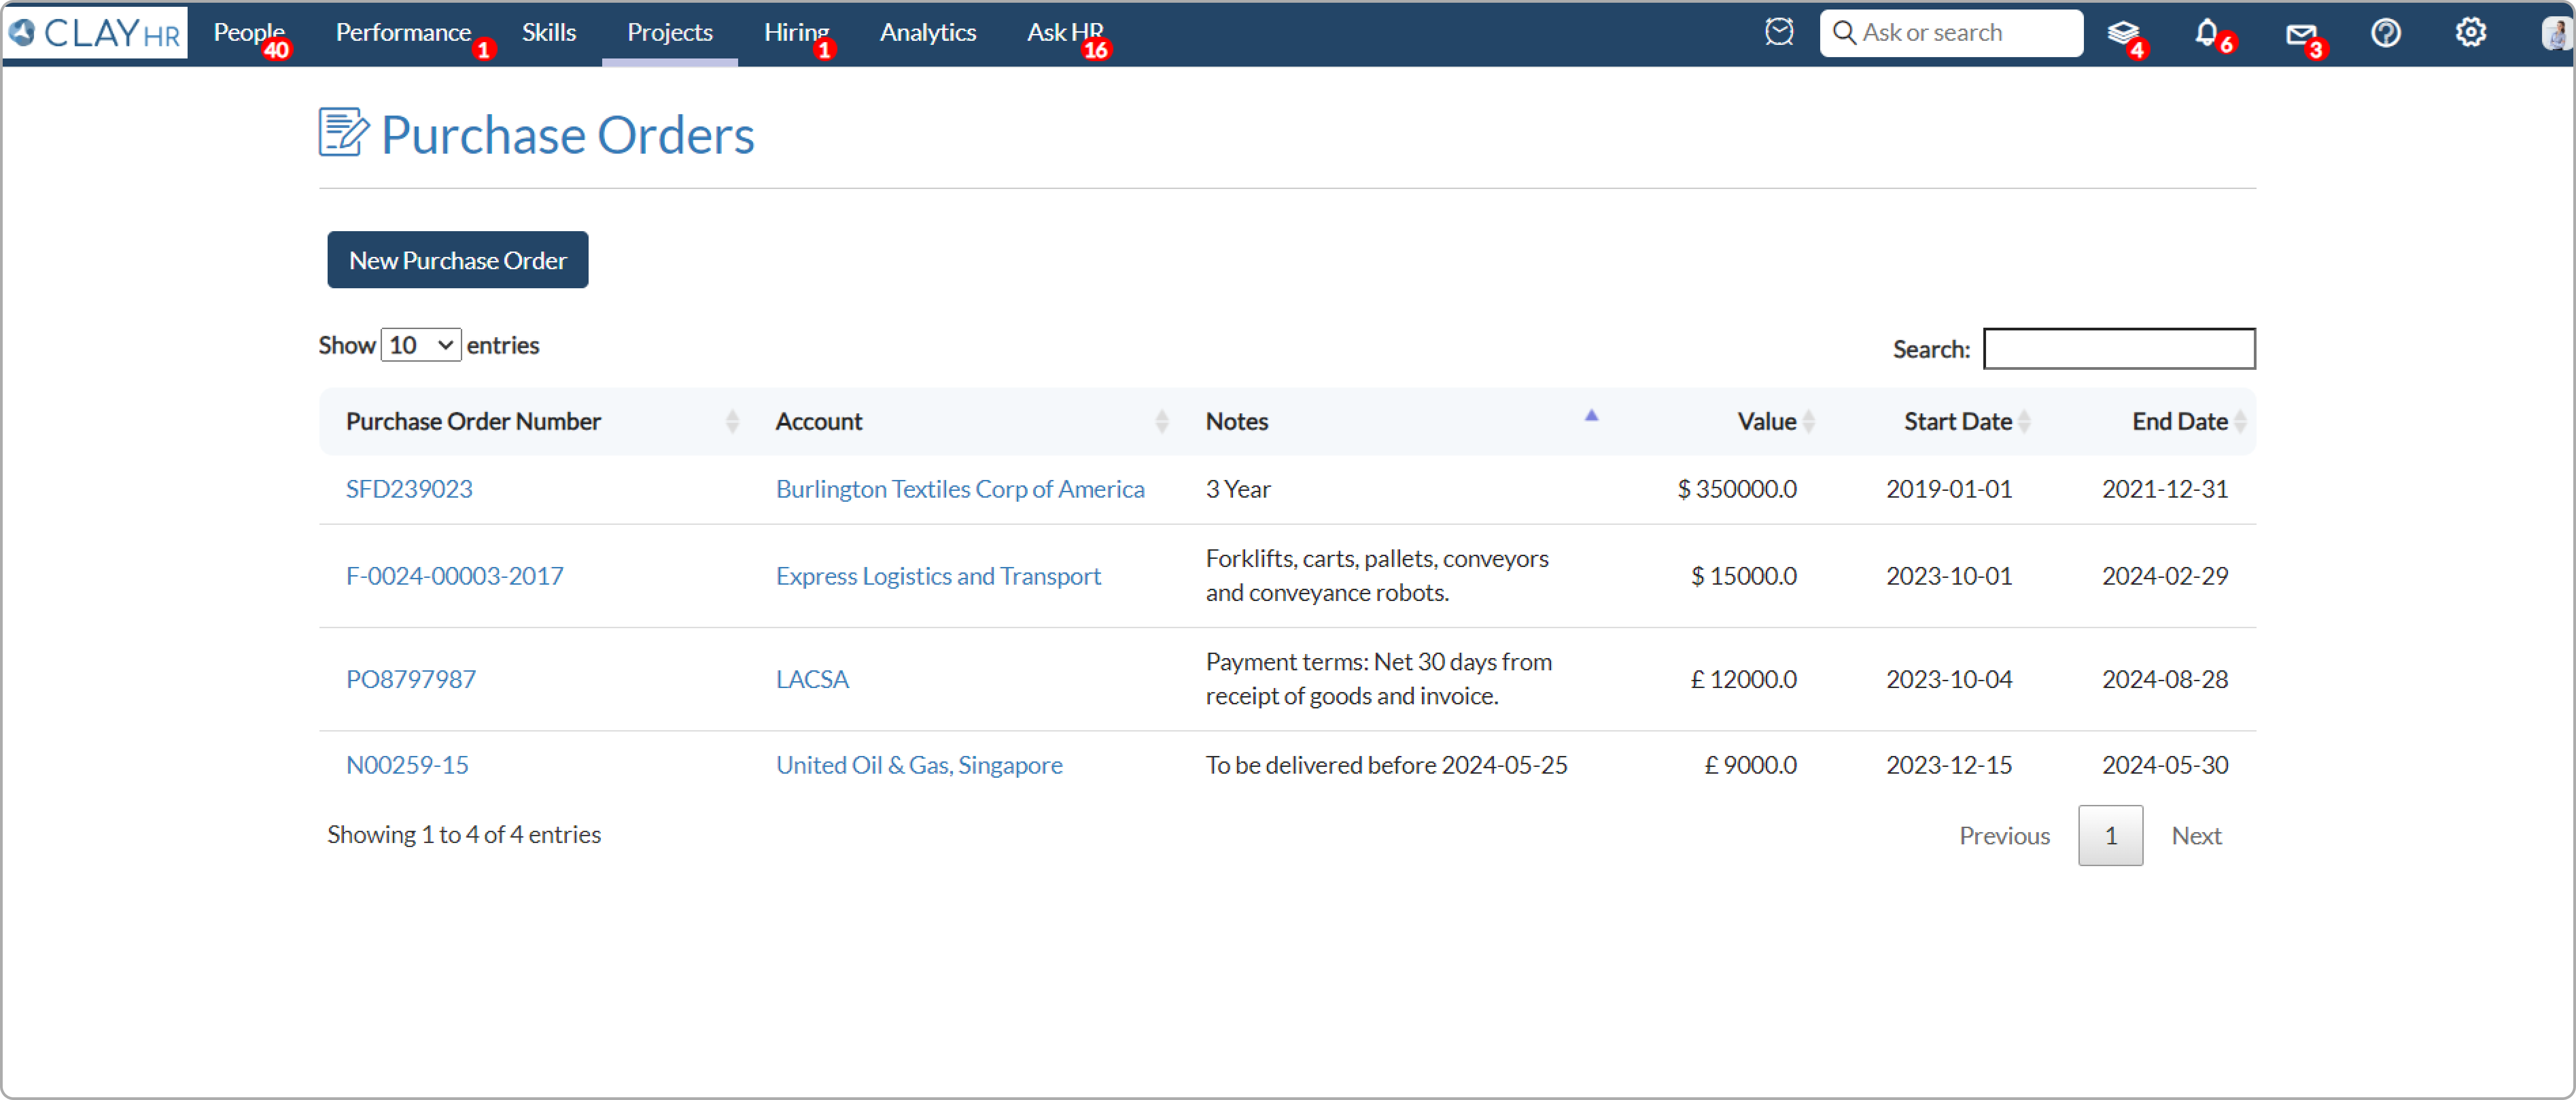Open the mail envelope icon
This screenshot has height=1100, width=2576.
(2301, 36)
